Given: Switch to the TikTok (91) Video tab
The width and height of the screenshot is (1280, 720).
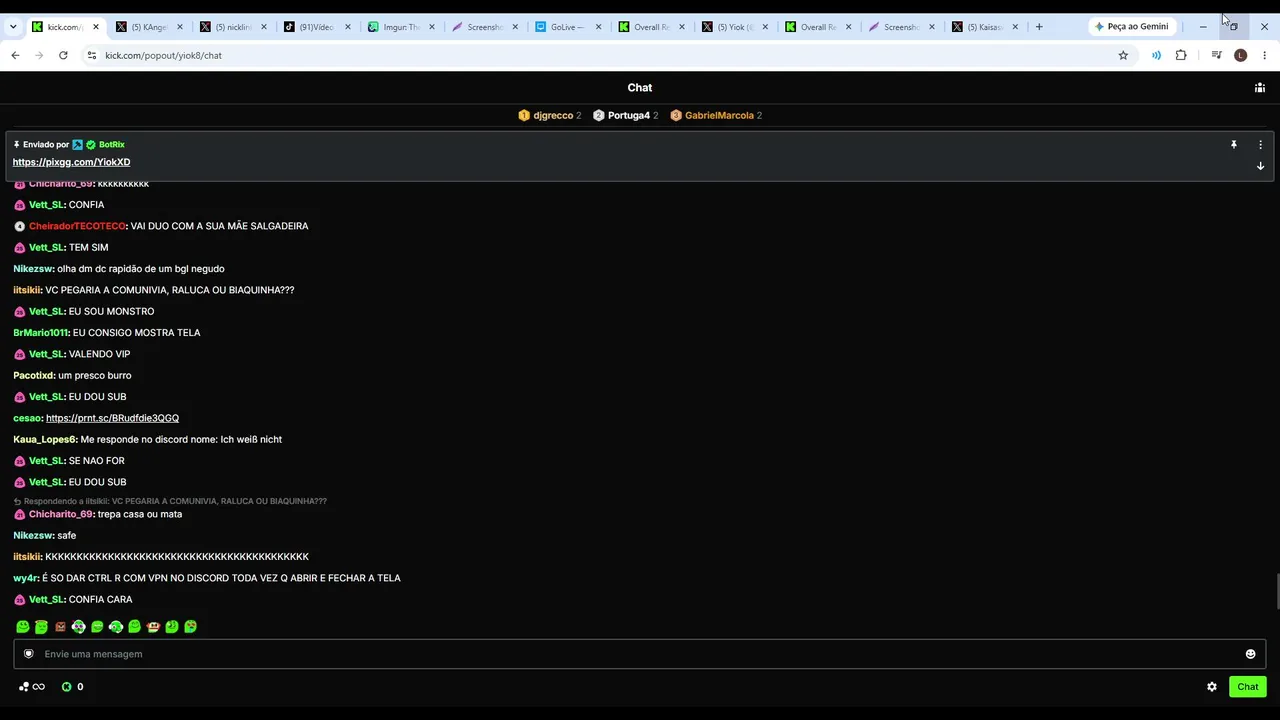Looking at the screenshot, I should pyautogui.click(x=316, y=27).
